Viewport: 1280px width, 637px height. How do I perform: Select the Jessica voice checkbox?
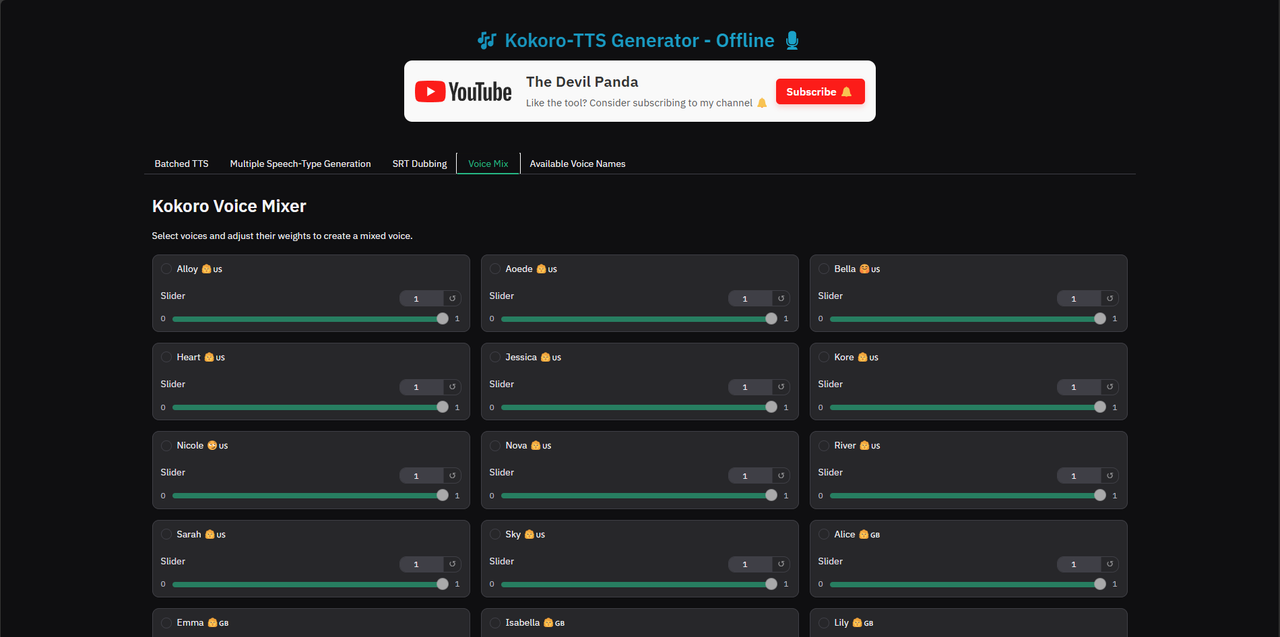495,357
